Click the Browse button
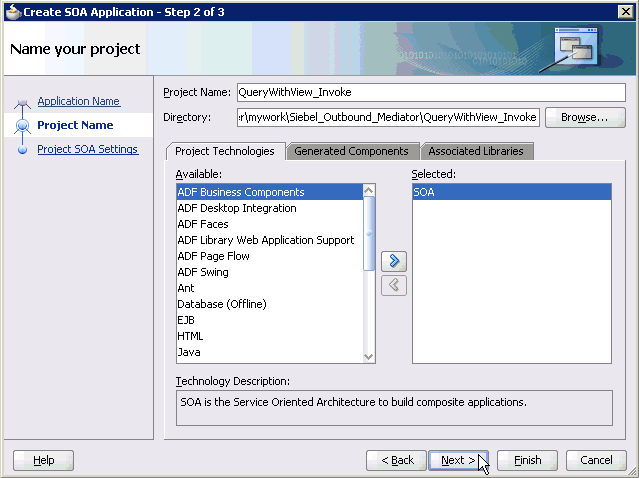639x478 pixels. click(x=585, y=117)
